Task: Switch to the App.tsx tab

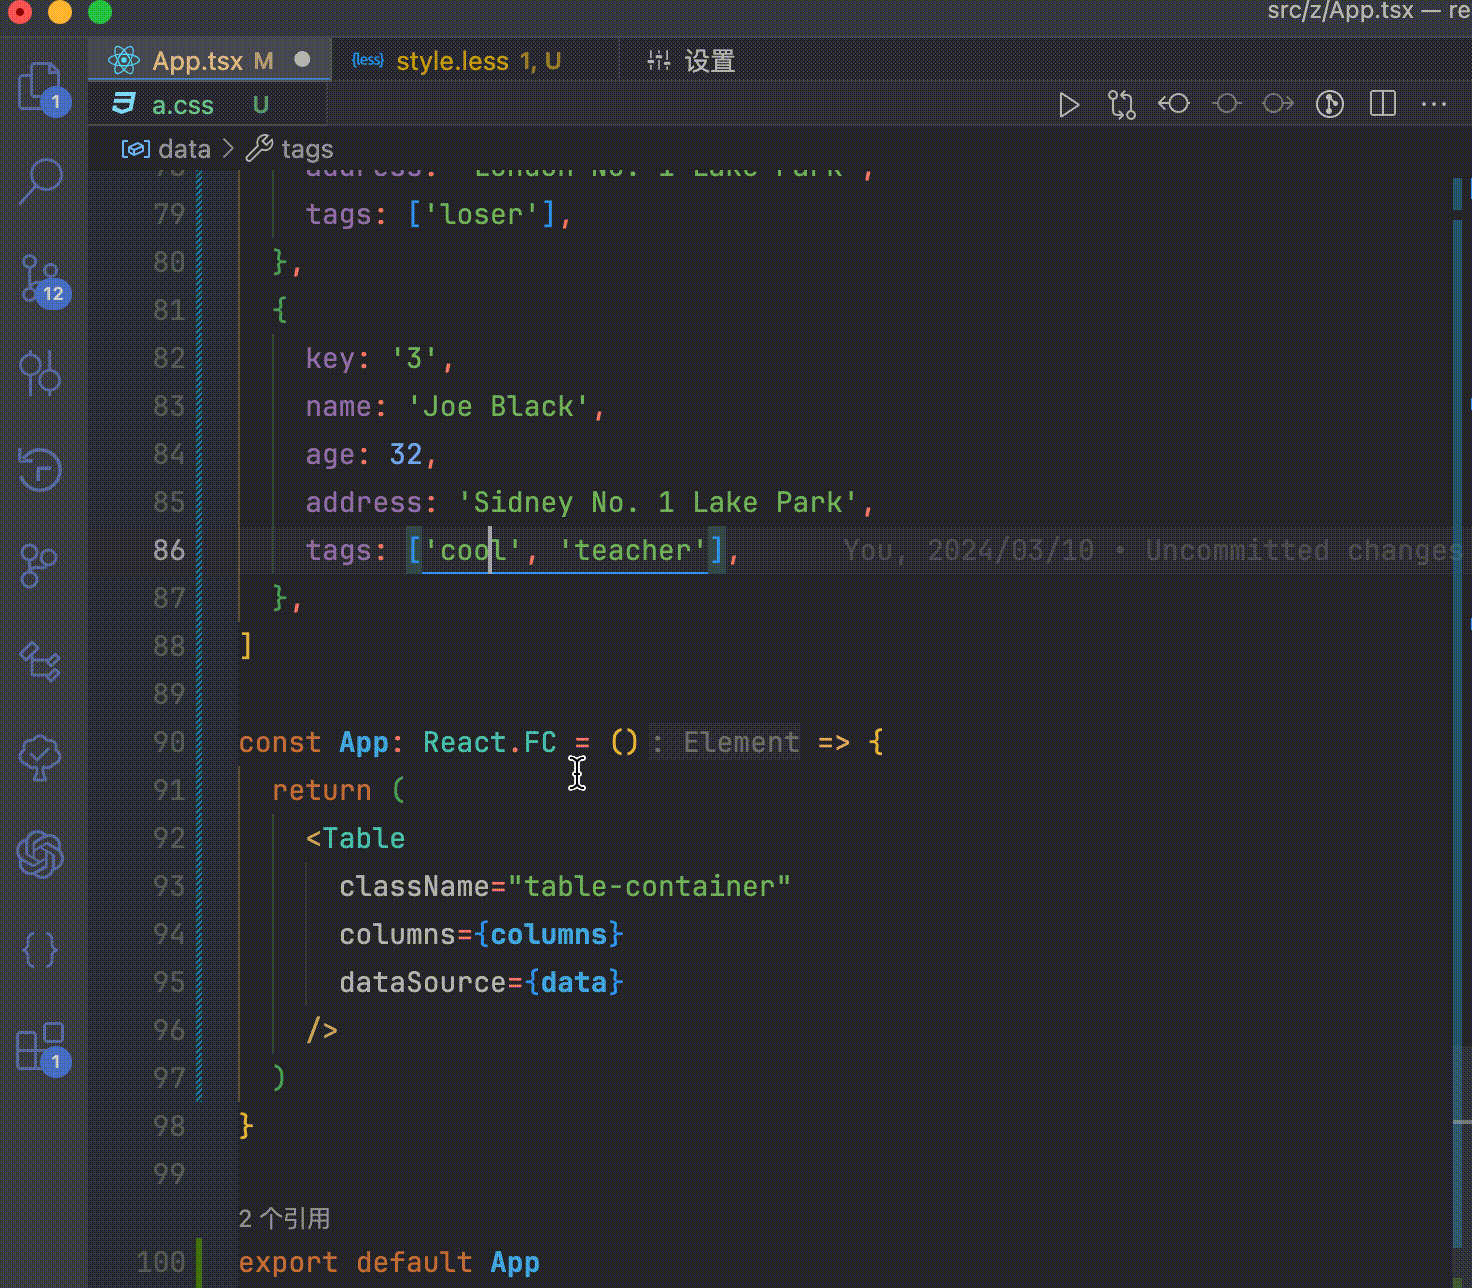Action: pyautogui.click(x=209, y=61)
